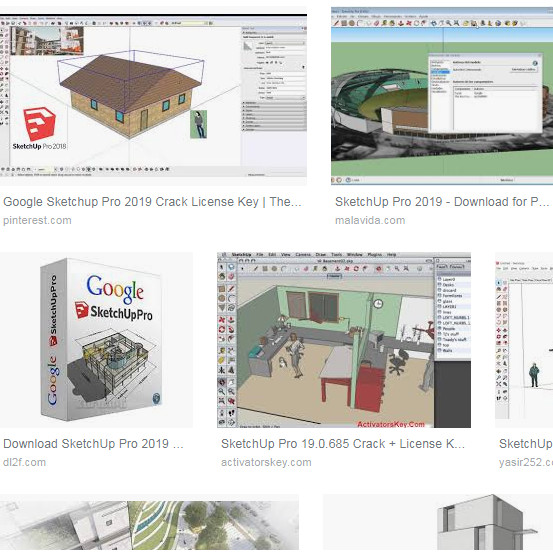The width and height of the screenshot is (553, 553).
Task: Visit the activatorskey.com source link
Action: coord(266,462)
